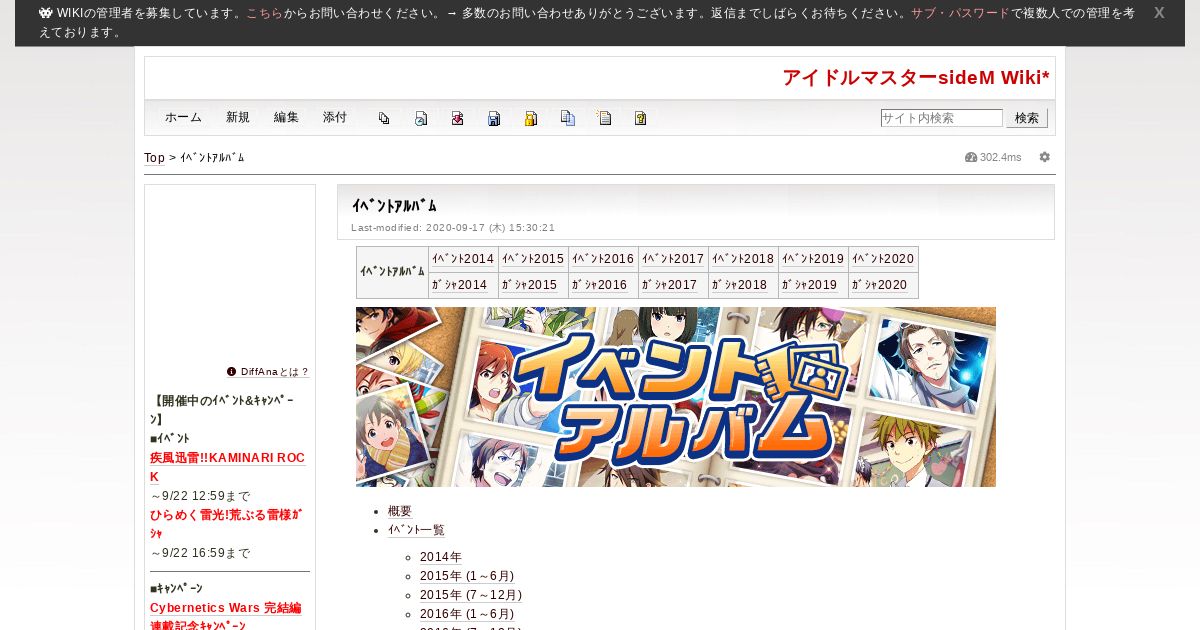Click the yellow padlock freeze icon

coord(531,118)
